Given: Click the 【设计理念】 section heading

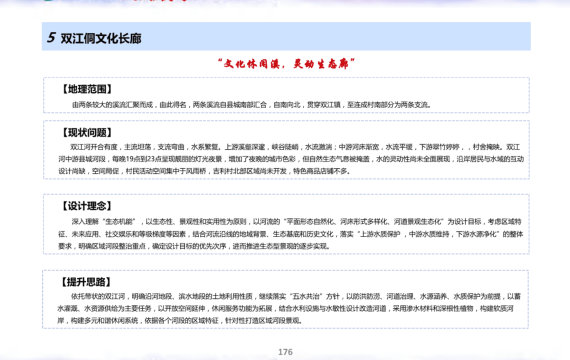Looking at the screenshot, I should pos(87,206).
